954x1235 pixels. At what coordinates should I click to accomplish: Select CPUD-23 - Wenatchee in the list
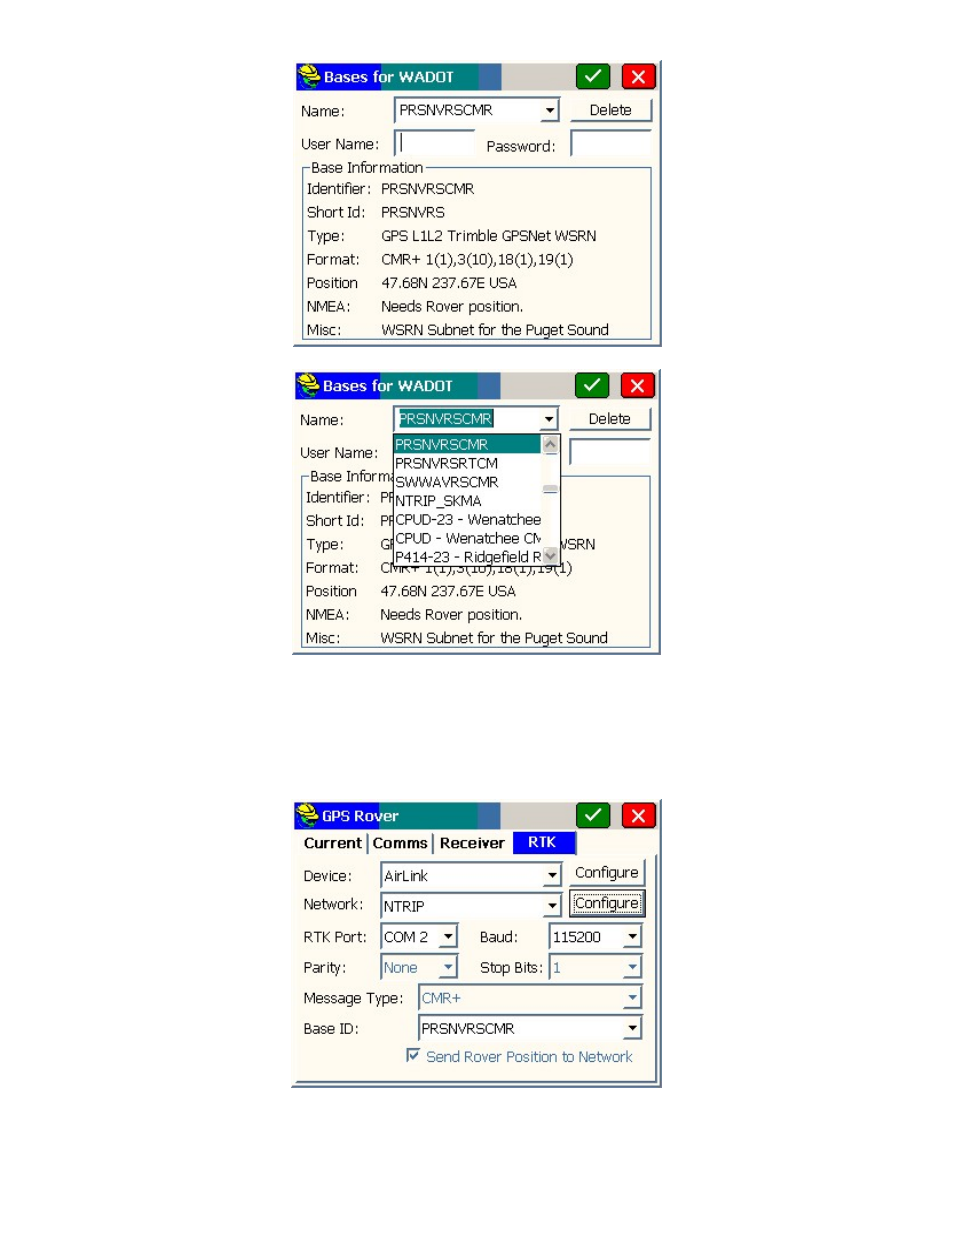point(467,520)
